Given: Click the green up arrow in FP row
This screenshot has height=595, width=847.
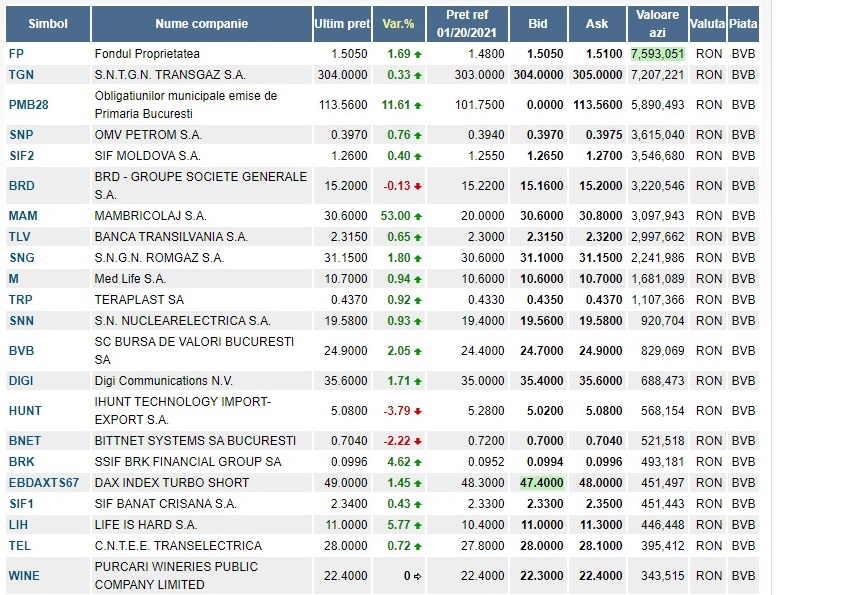Looking at the screenshot, I should point(418,55).
